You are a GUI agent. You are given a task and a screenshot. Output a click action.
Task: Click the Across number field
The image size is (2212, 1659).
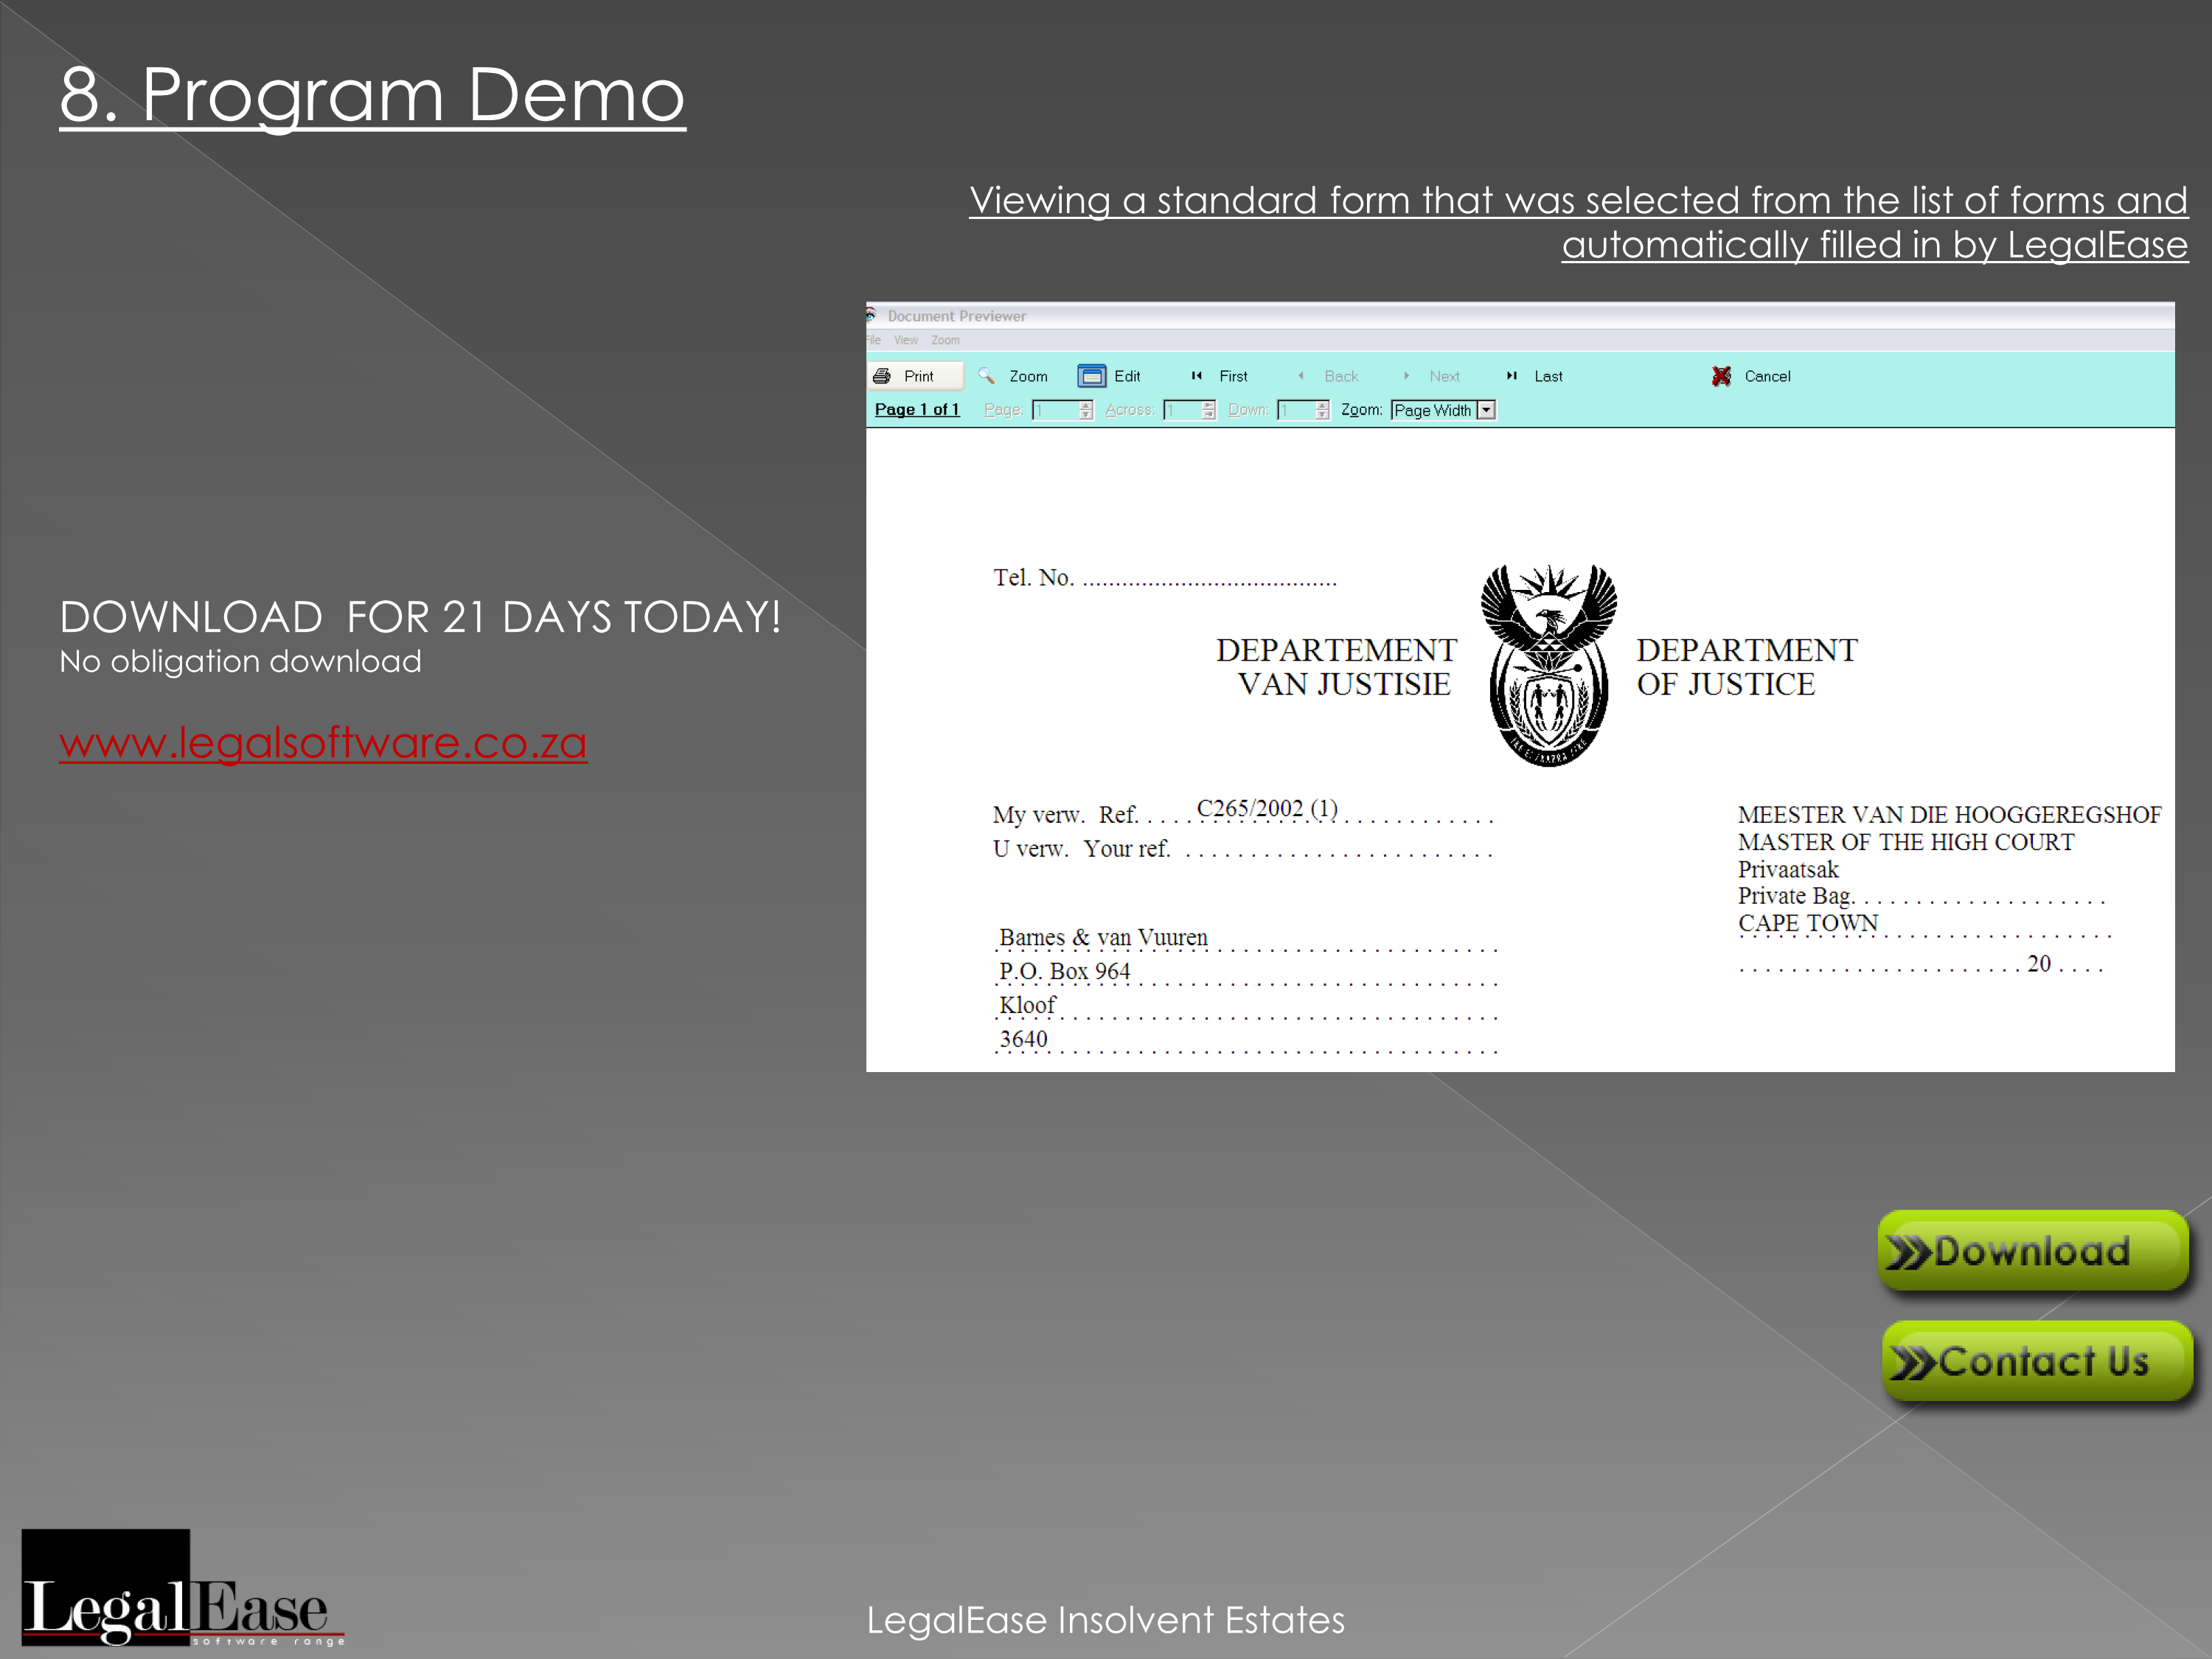[x=1181, y=410]
